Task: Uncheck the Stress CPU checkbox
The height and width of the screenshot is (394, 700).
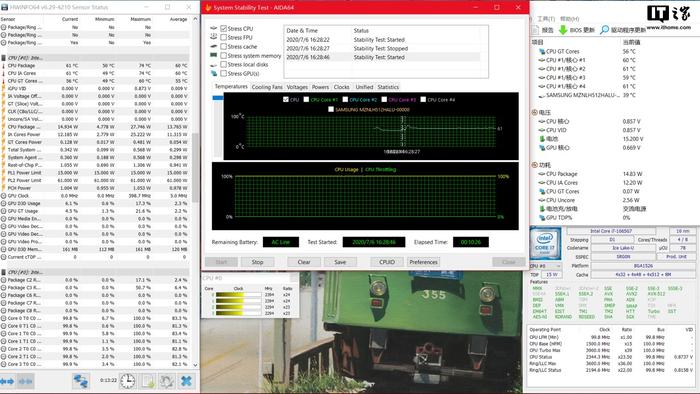Action: pyautogui.click(x=224, y=29)
